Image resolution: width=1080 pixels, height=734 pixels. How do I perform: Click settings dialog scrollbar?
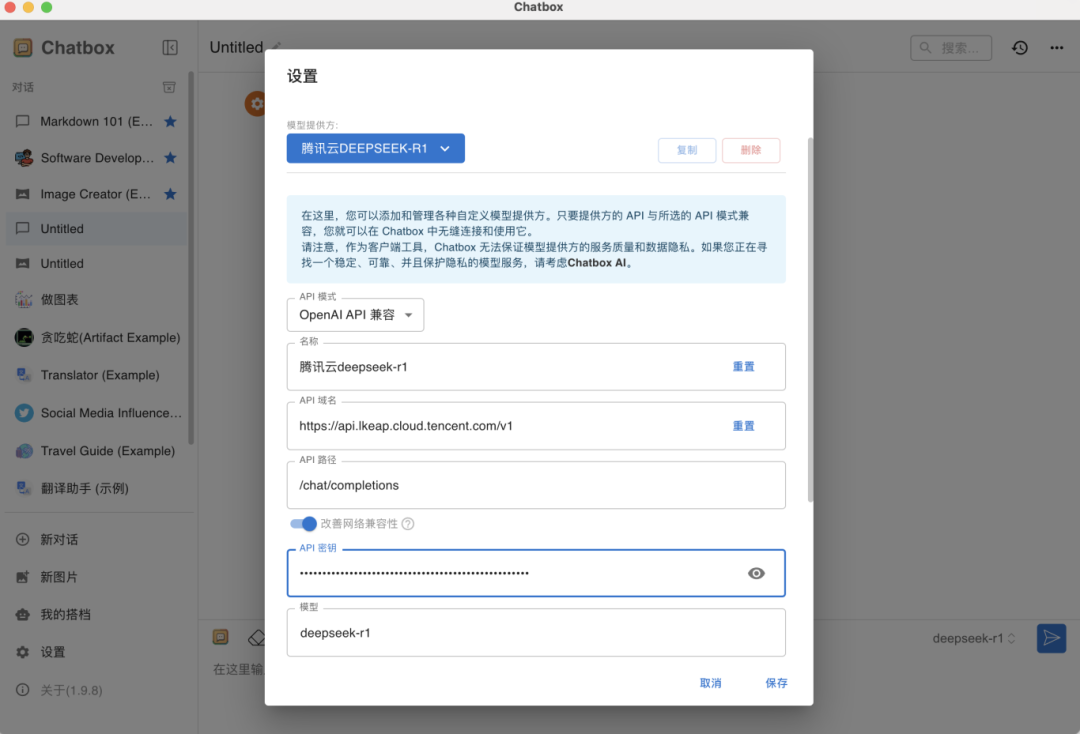click(x=810, y=319)
